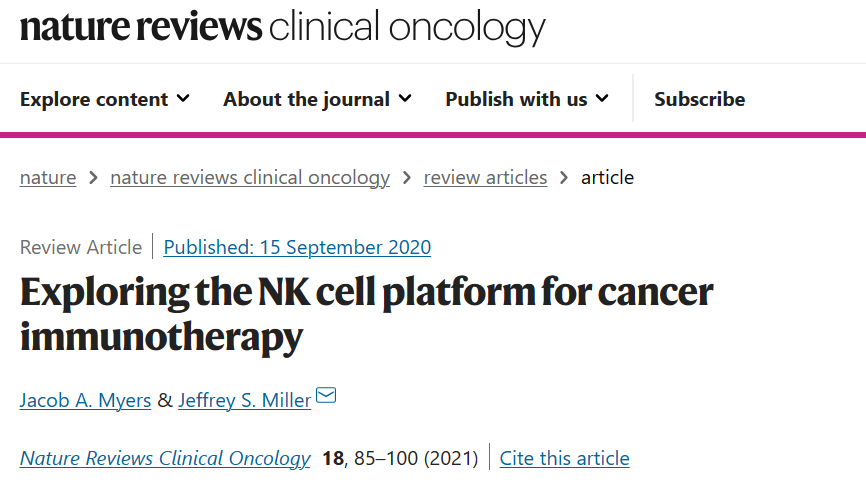Click the chevron arrow next to Explore content
866x489 pixels.
183,99
